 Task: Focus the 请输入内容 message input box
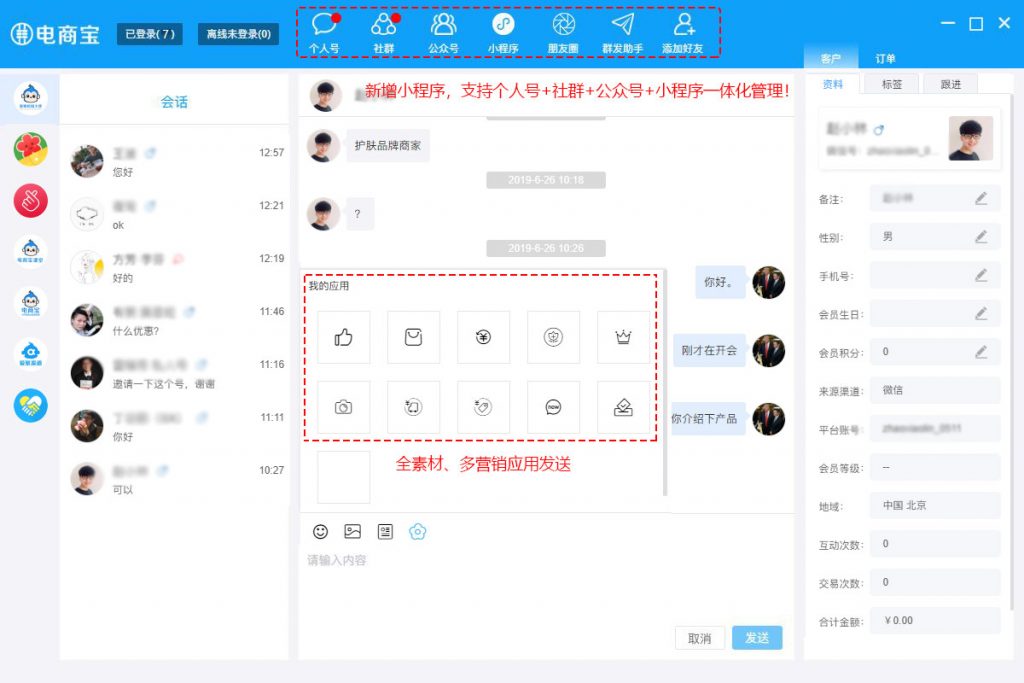click(546, 584)
